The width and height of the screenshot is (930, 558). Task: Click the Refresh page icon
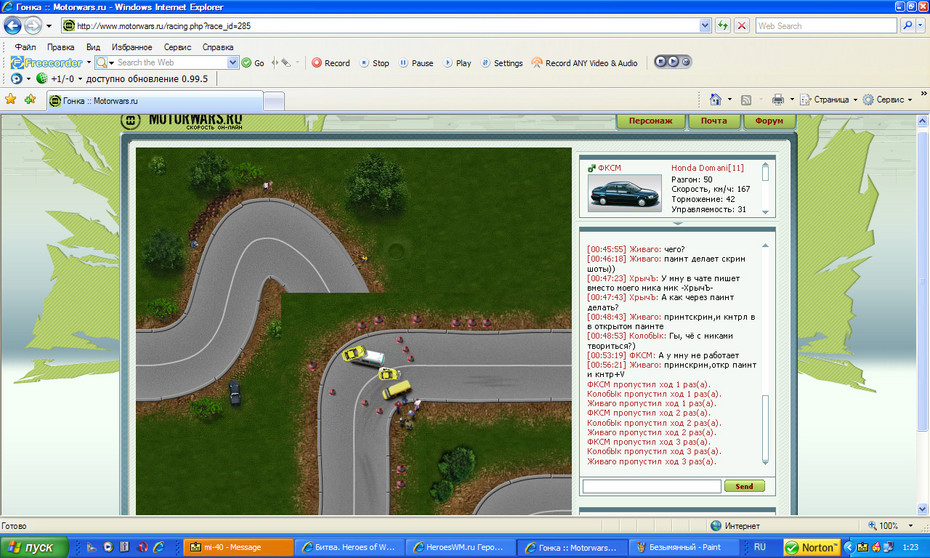pyautogui.click(x=722, y=25)
